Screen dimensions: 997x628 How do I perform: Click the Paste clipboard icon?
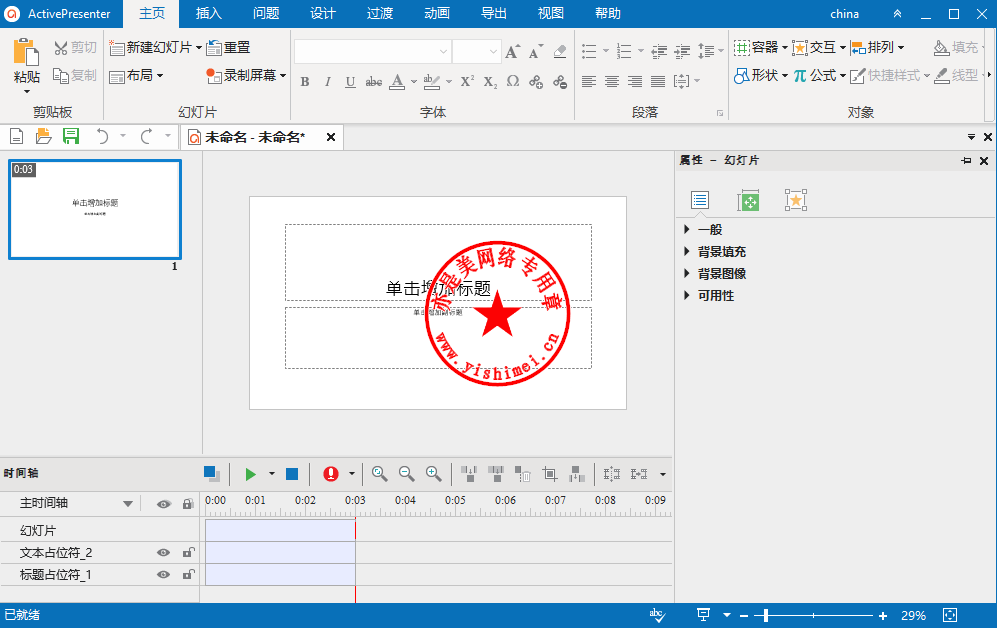26,53
